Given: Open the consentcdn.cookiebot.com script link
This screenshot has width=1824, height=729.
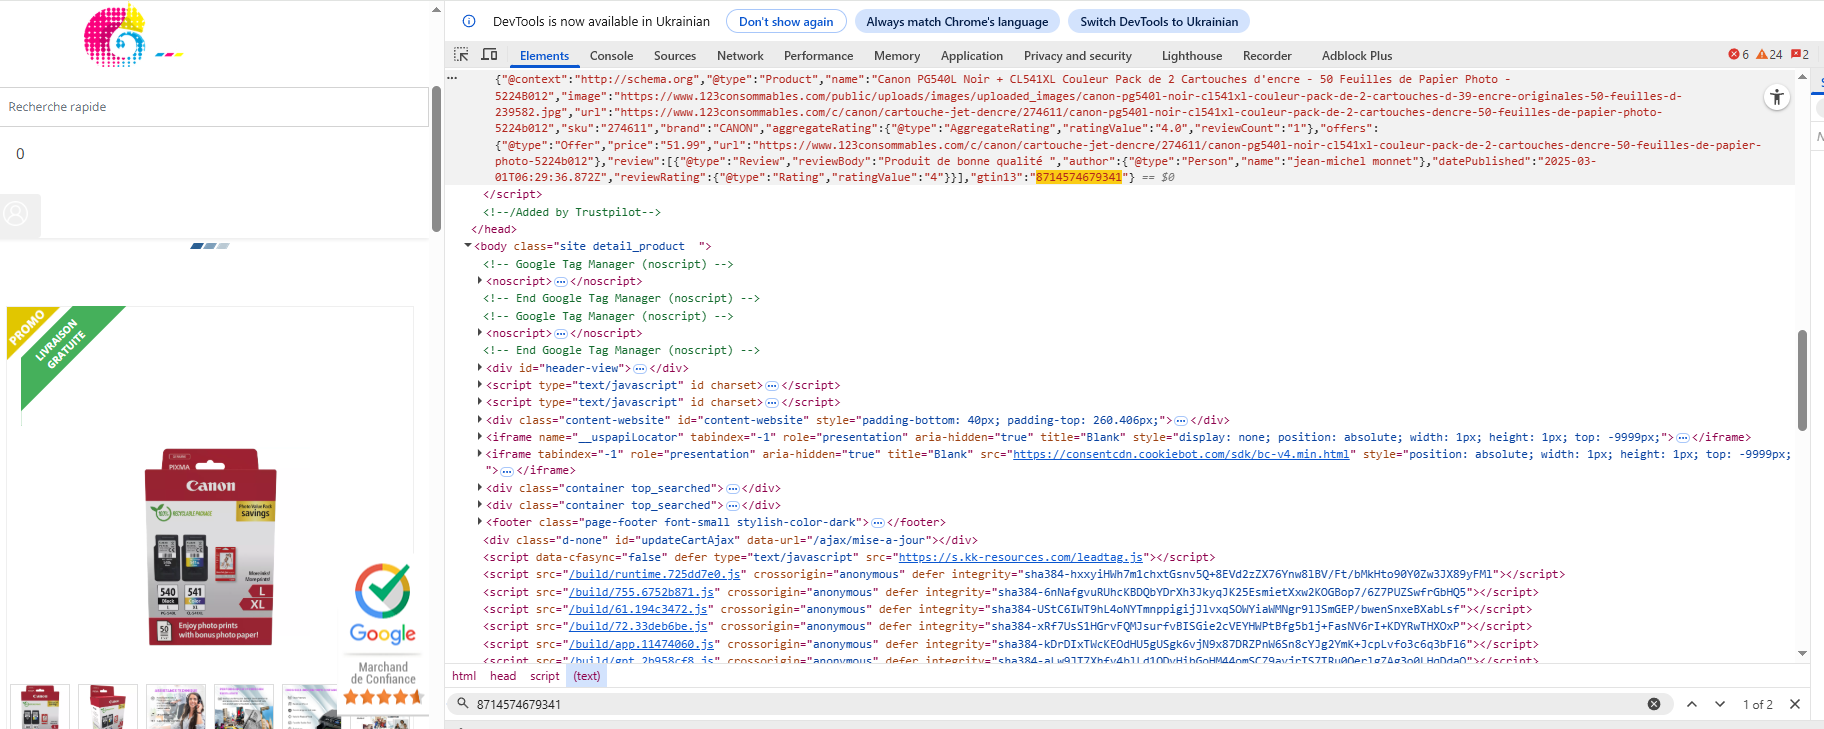Looking at the screenshot, I should (1181, 454).
